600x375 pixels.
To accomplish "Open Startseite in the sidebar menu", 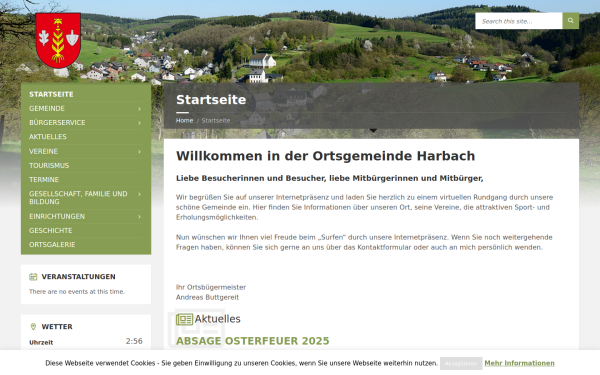I will pyautogui.click(x=51, y=94).
